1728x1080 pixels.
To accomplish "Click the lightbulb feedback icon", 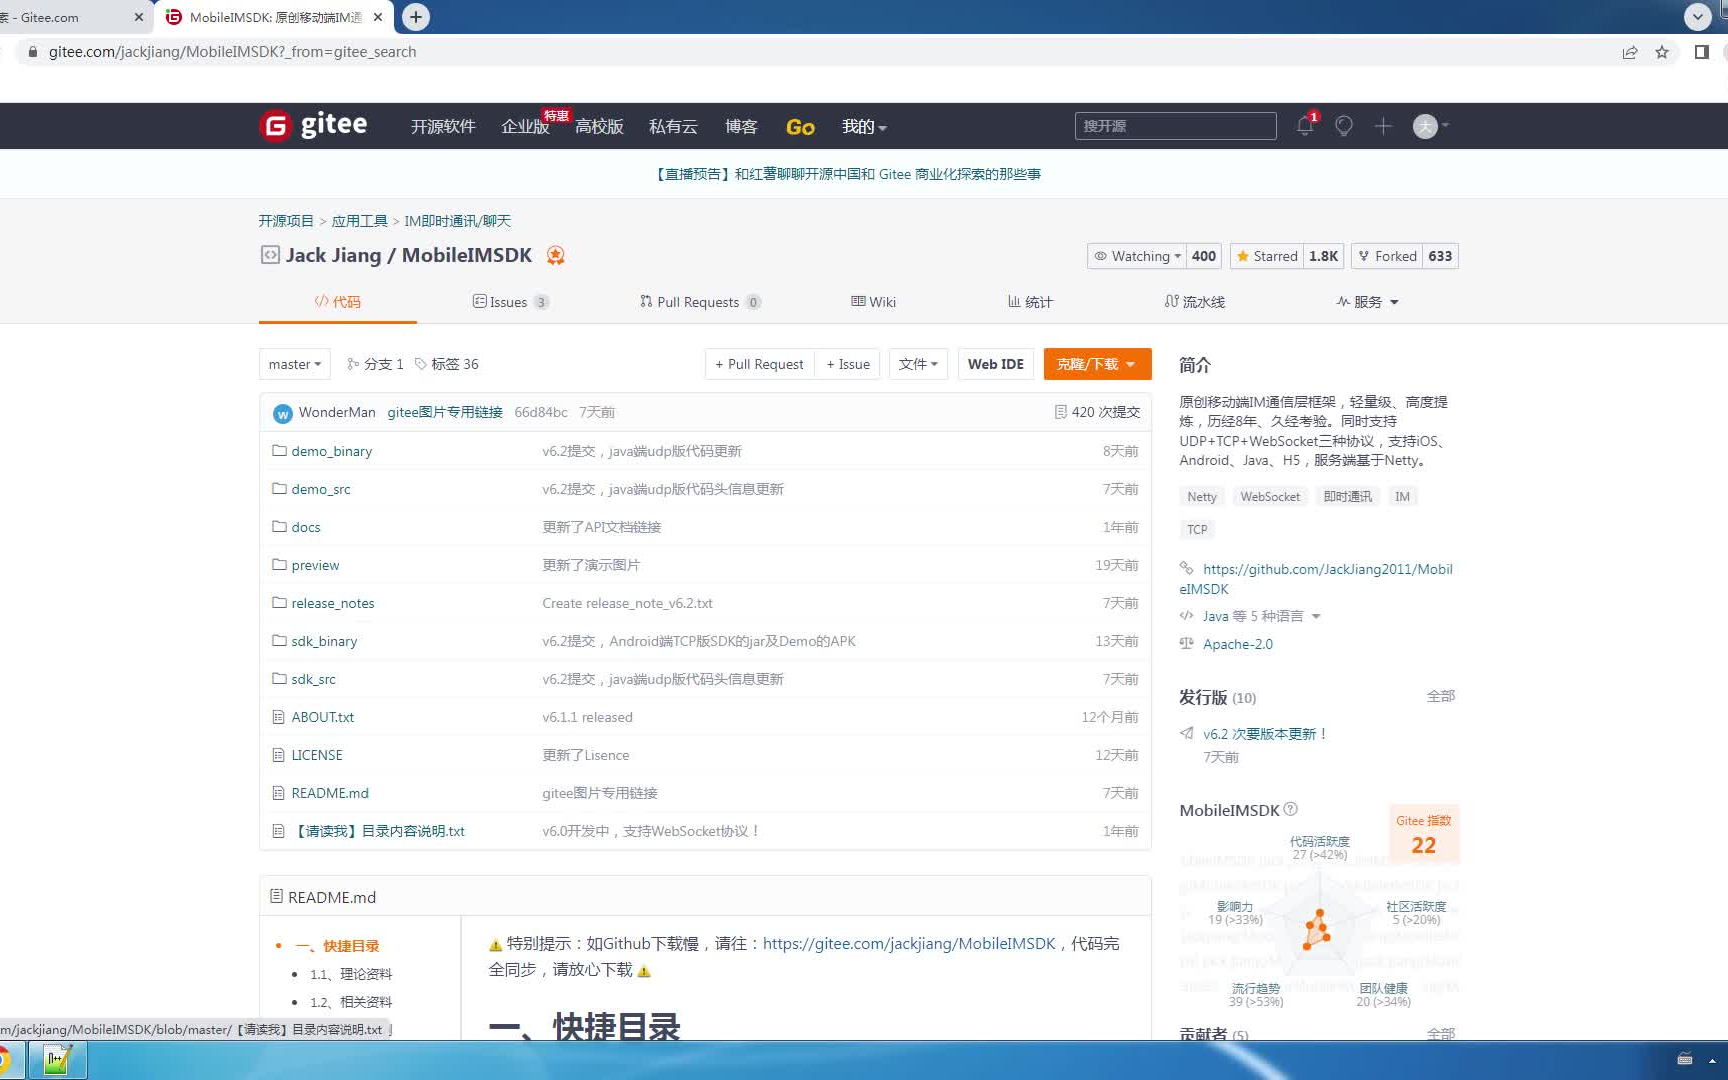I will pos(1343,126).
